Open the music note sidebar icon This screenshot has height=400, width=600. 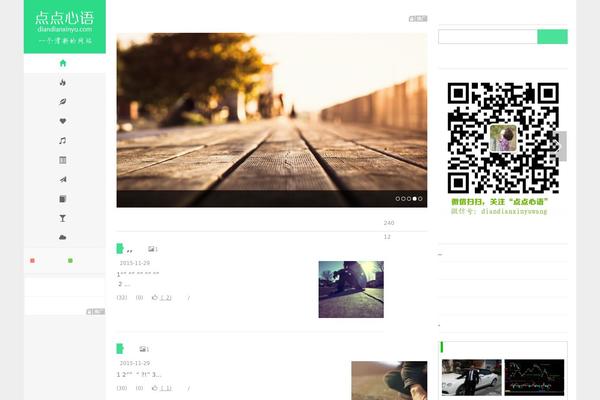pyautogui.click(x=63, y=140)
